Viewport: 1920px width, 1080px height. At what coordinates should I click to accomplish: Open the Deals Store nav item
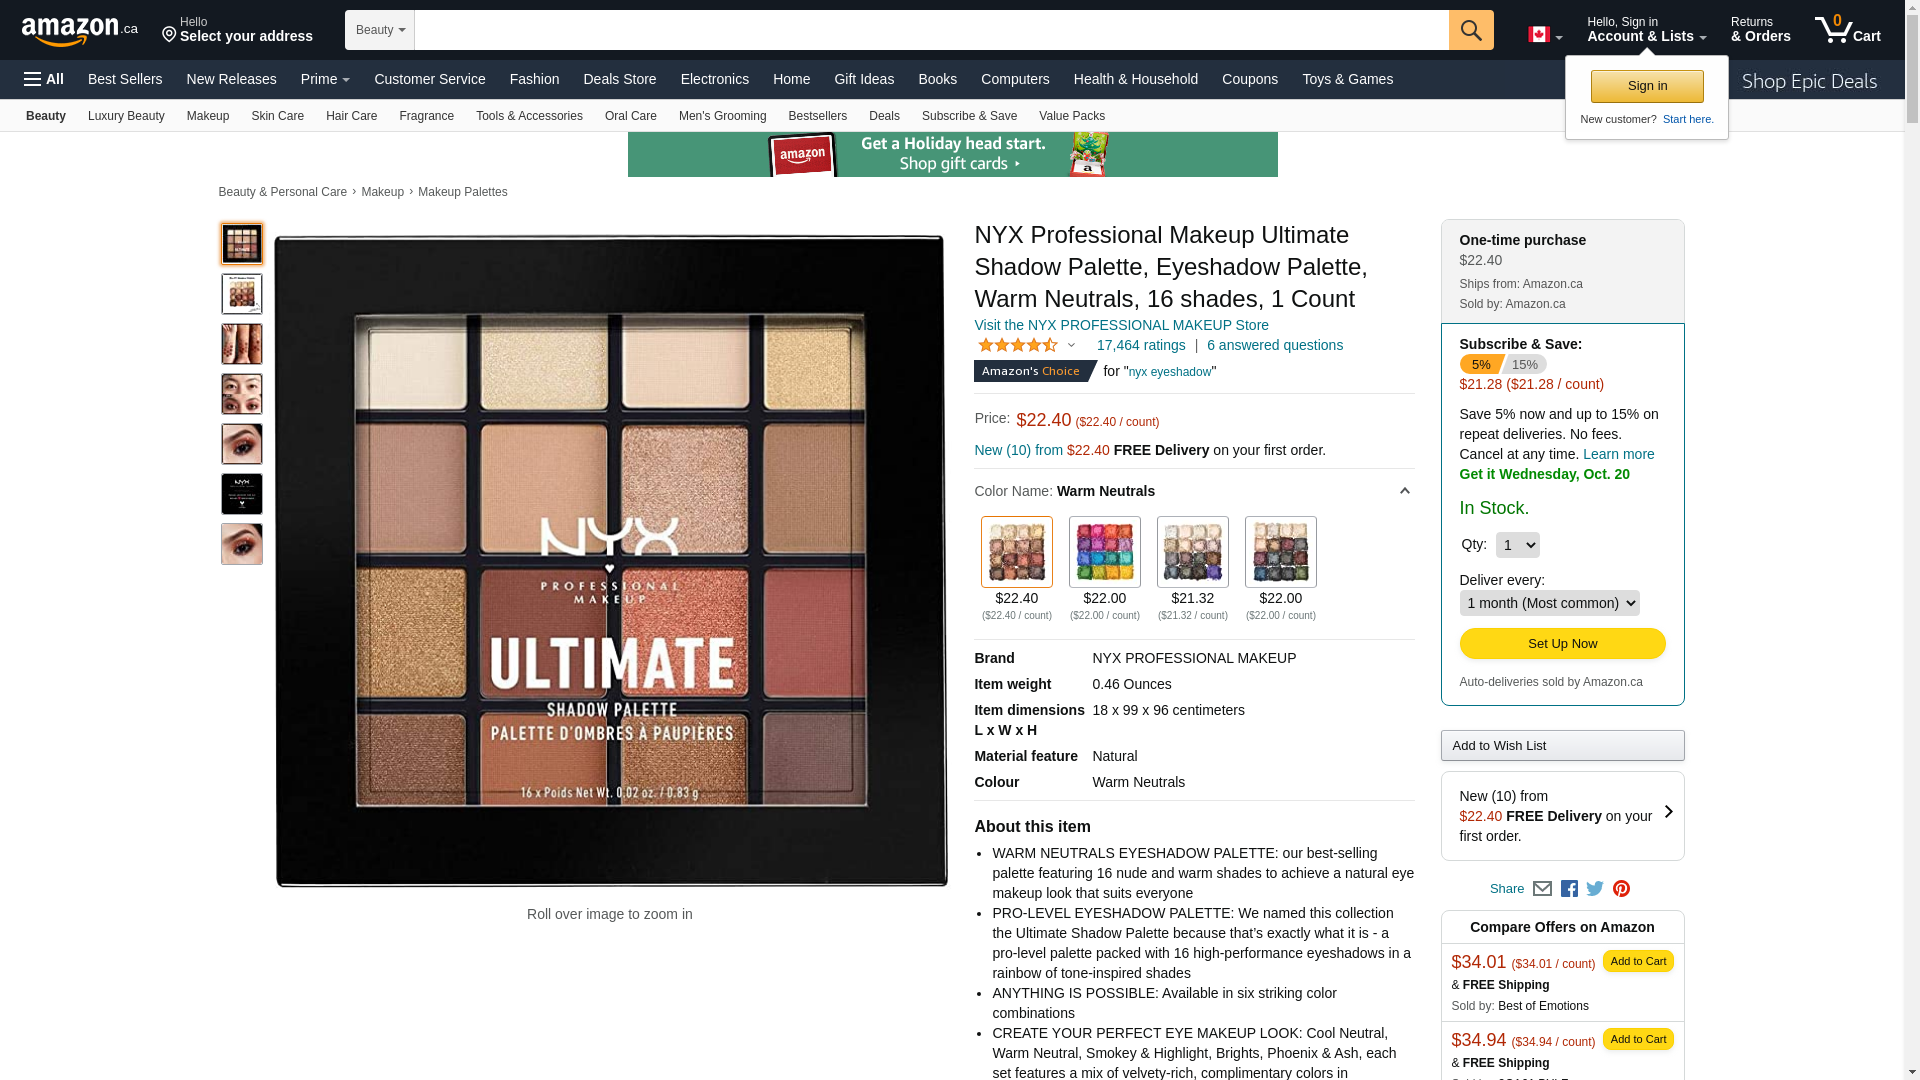[x=619, y=79]
